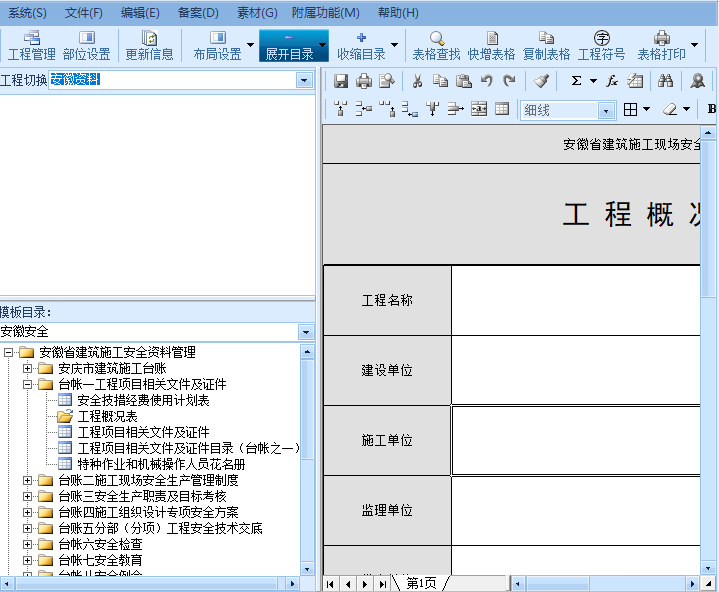This screenshot has width=719, height=592.
Task: Open the 工程切换 project dropdown
Action: [304, 80]
